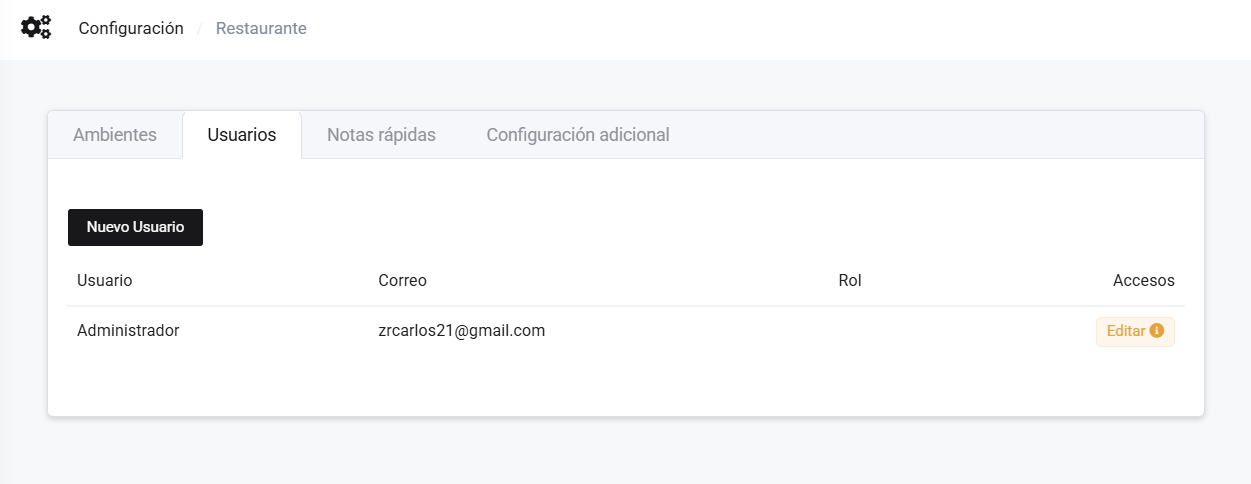Screen dimensions: 1251x484
Task: Click the Editar button for Administrador
Action: 1126,331
